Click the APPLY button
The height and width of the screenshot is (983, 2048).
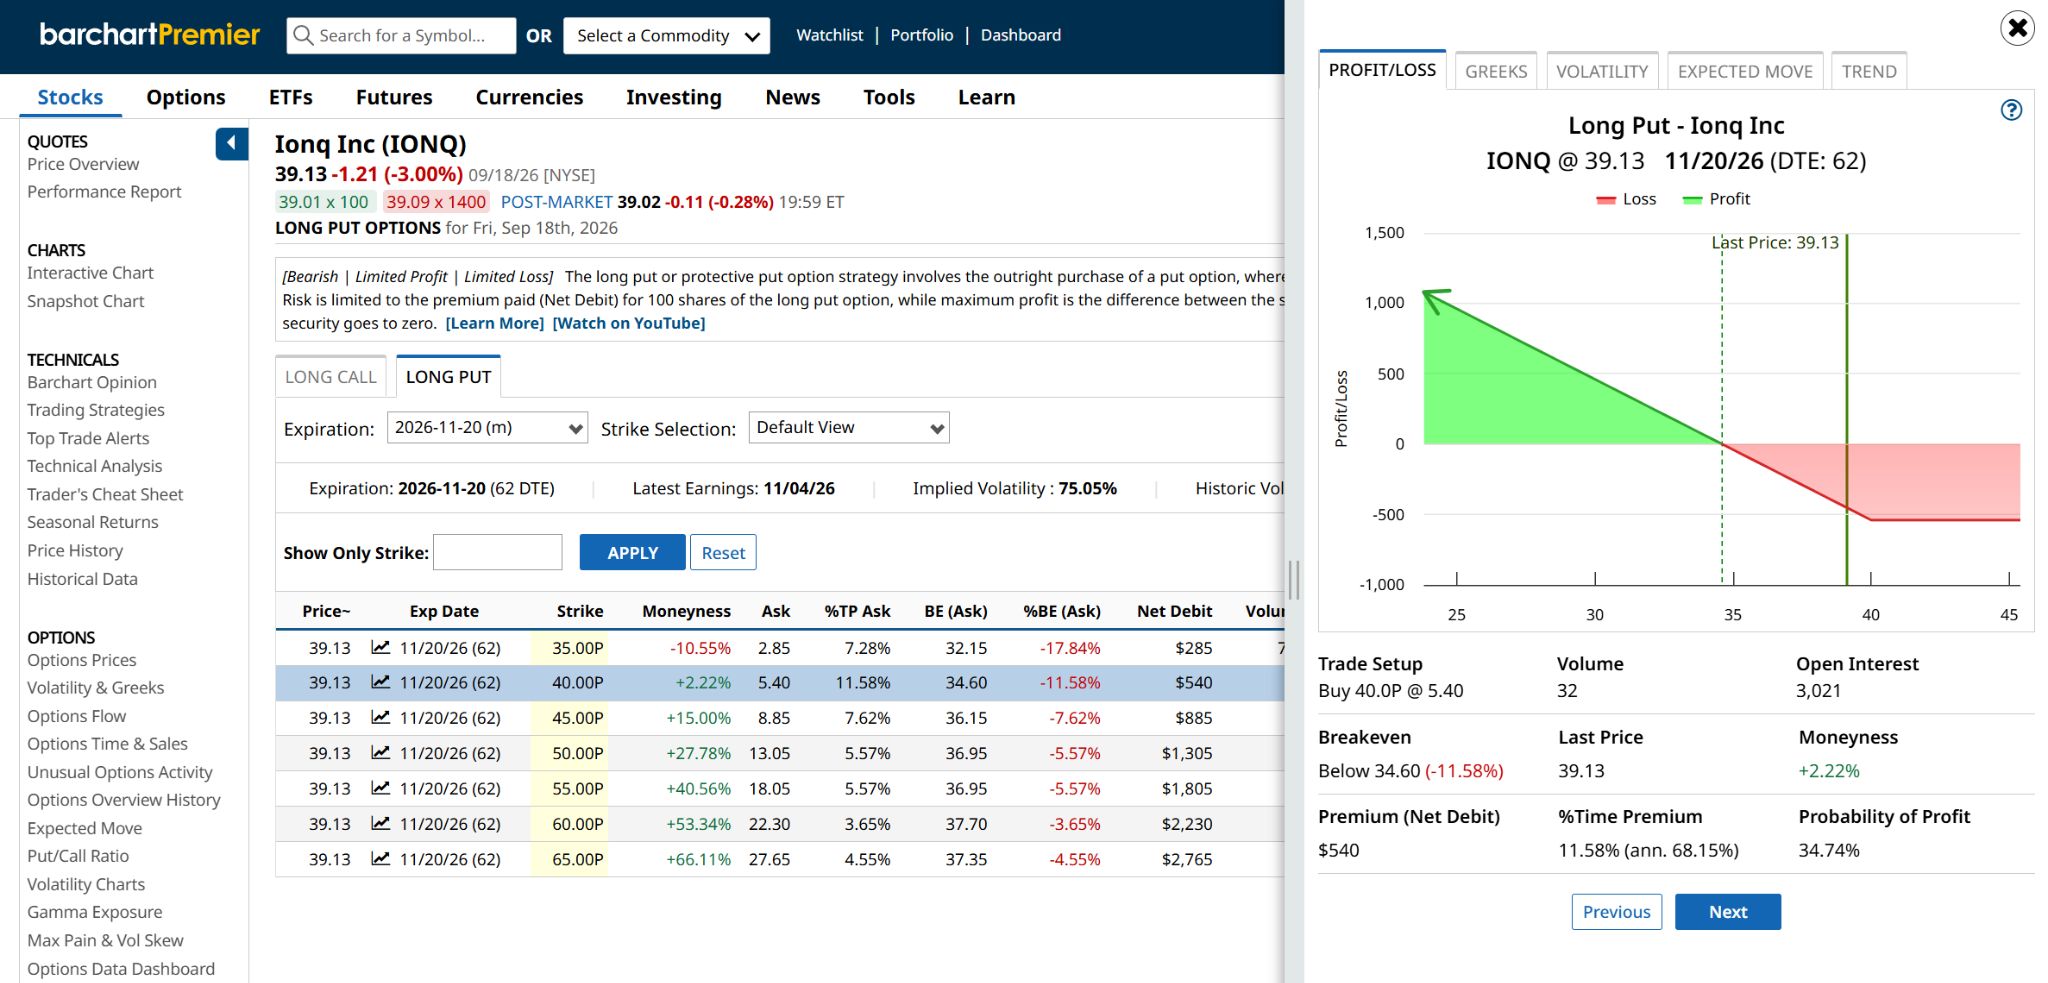(x=632, y=553)
